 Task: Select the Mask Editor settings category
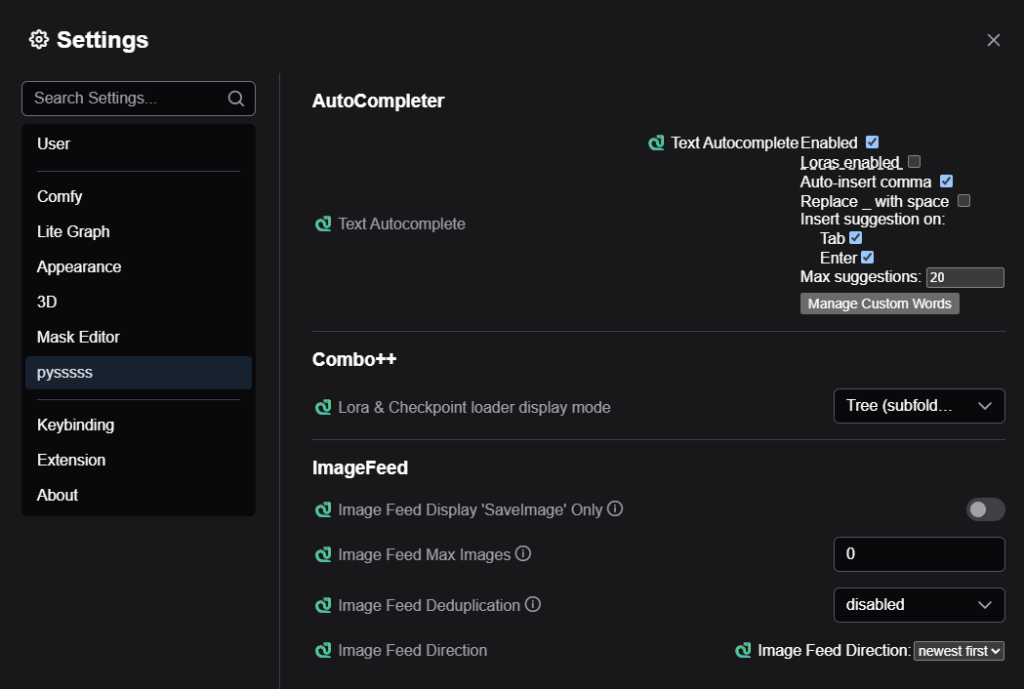pyautogui.click(x=78, y=337)
